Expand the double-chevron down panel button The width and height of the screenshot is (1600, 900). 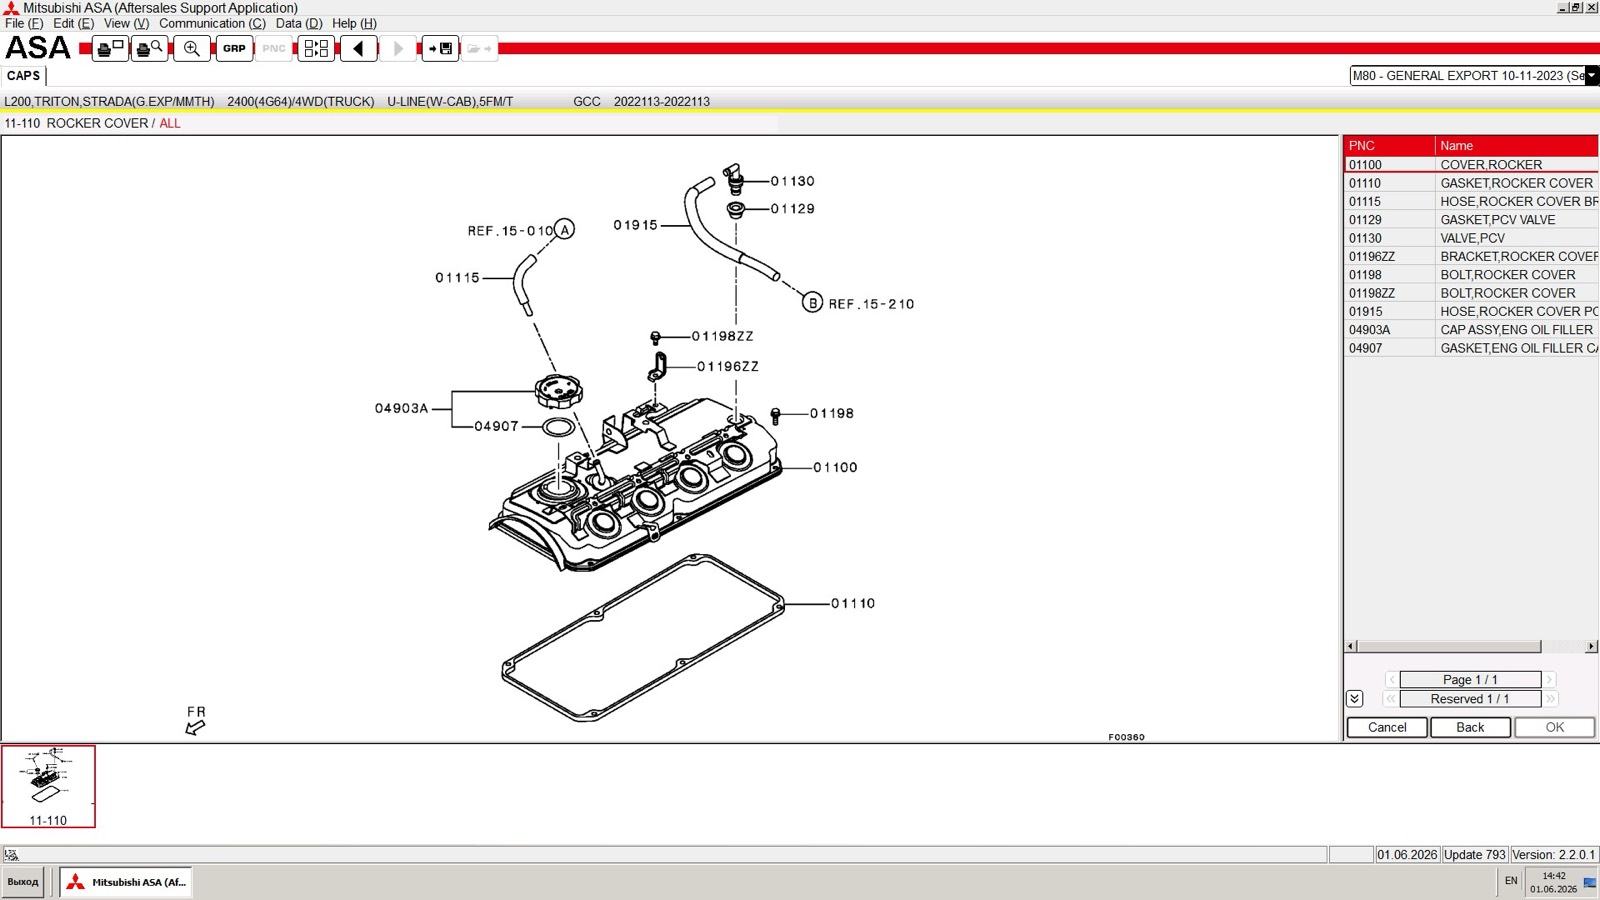point(1354,699)
